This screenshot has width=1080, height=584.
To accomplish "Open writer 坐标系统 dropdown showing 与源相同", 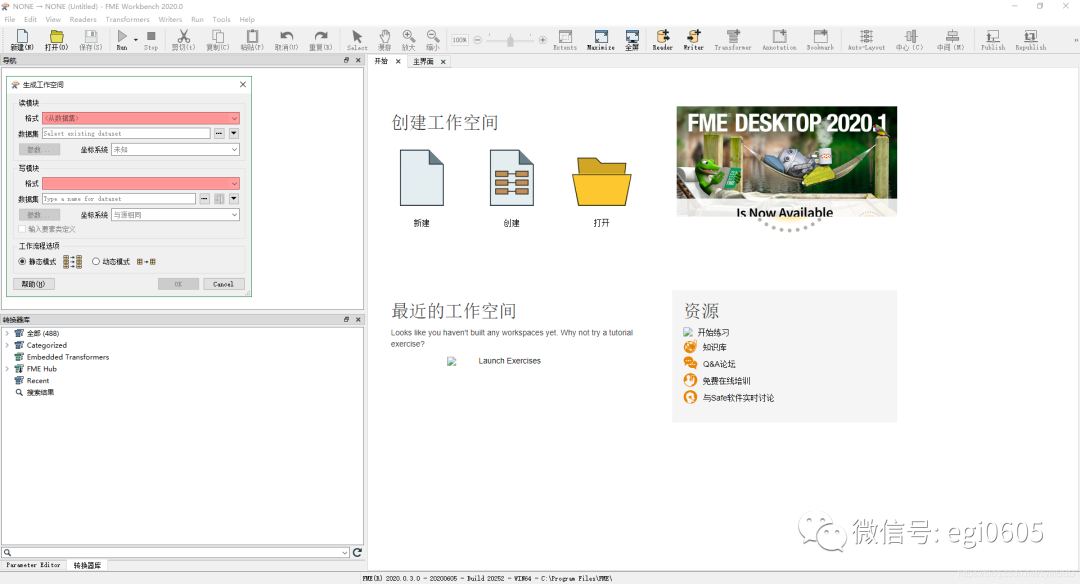I will click(x=175, y=215).
